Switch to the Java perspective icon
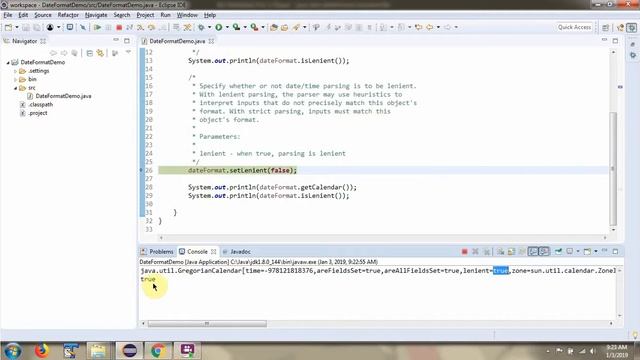The width and height of the screenshot is (640, 360). point(620,27)
